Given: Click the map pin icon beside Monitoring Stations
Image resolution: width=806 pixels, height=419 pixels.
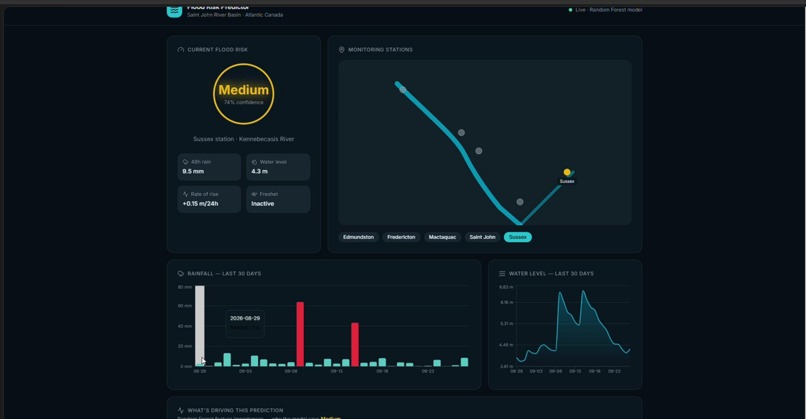Looking at the screenshot, I should pyautogui.click(x=341, y=50).
